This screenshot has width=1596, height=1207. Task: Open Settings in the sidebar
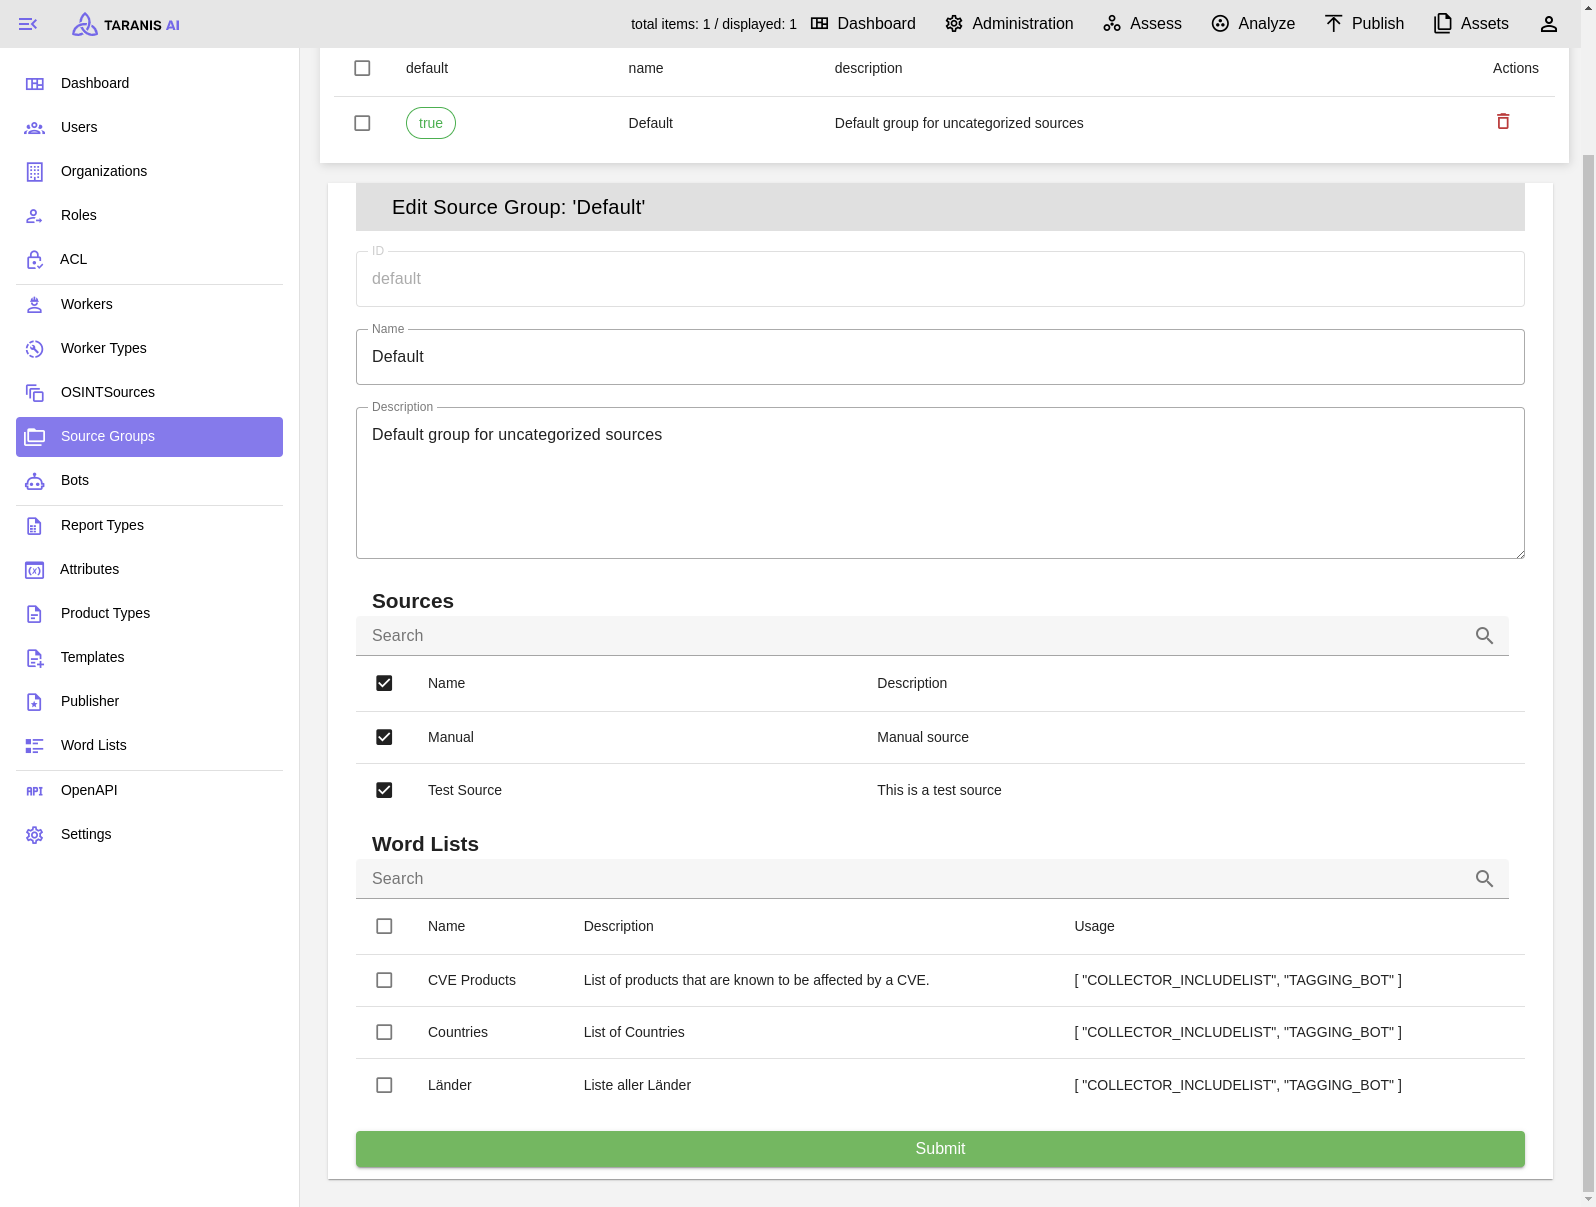coord(150,834)
